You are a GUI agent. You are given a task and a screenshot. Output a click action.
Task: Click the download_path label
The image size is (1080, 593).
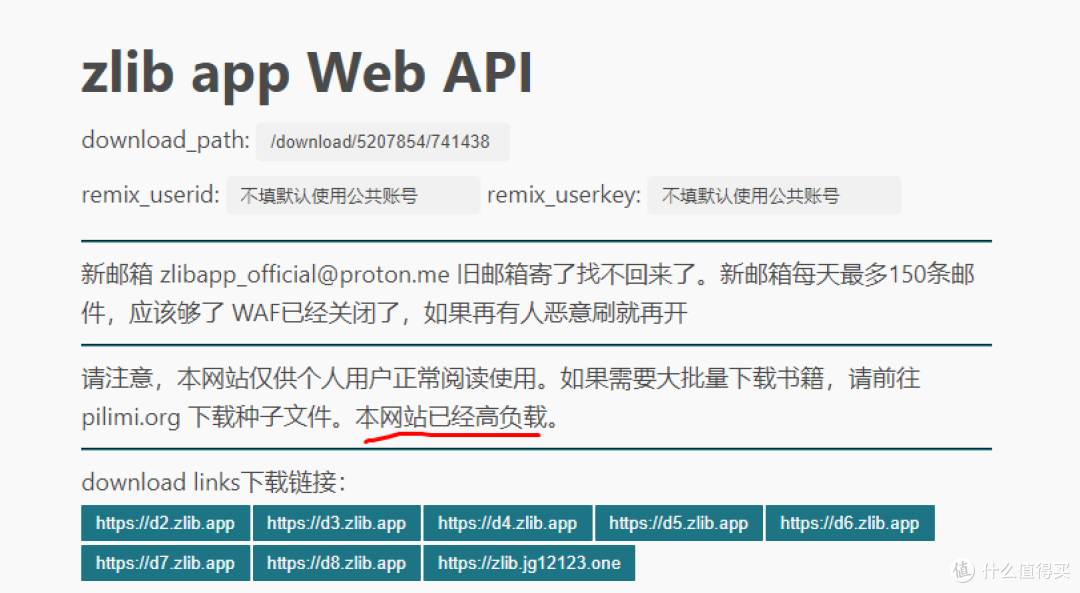(x=165, y=141)
